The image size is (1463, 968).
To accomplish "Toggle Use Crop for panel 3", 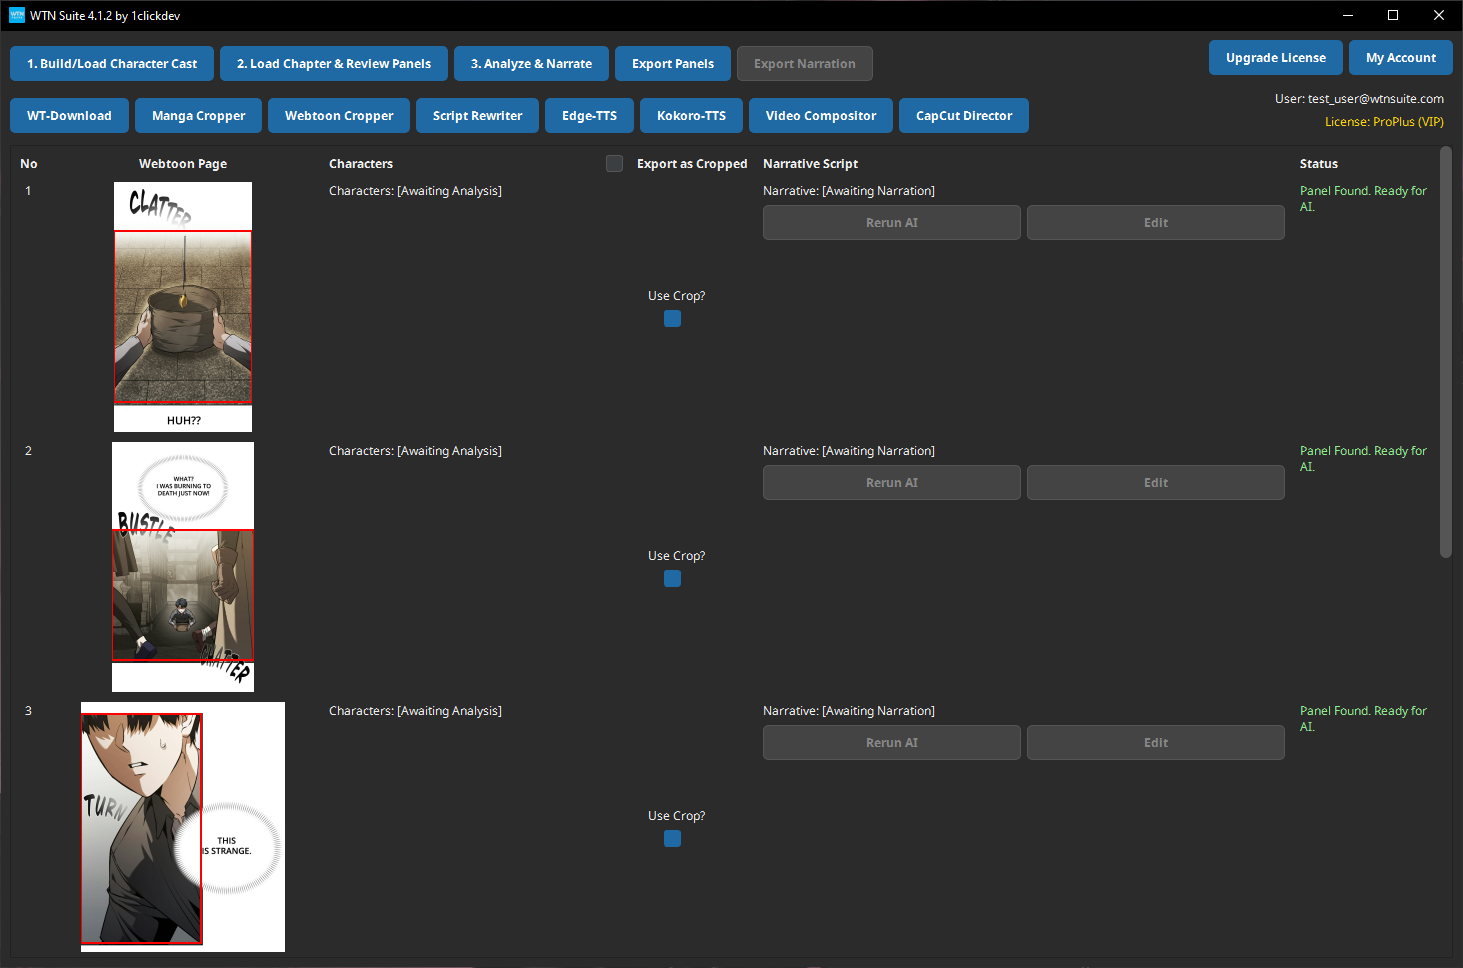I will (x=671, y=838).
